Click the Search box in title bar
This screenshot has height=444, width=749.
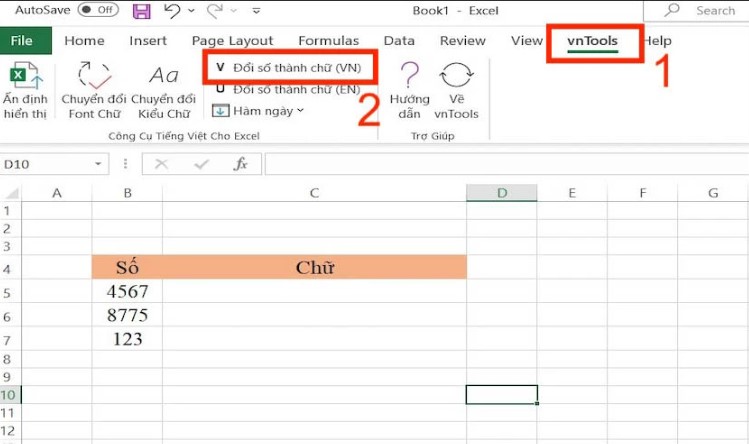point(696,11)
